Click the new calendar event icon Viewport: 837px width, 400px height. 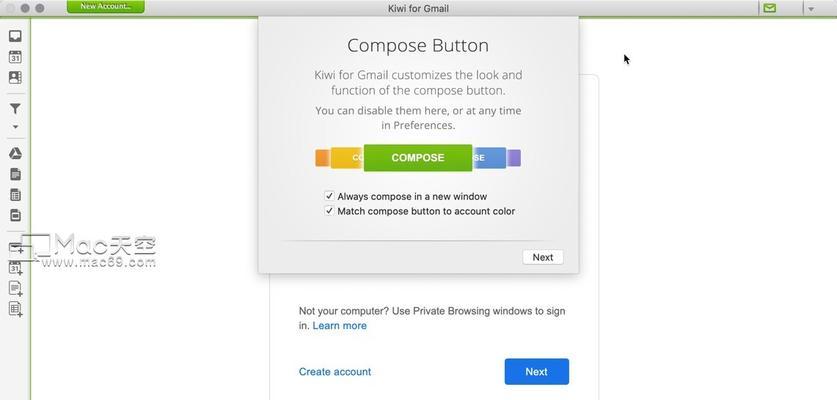pos(15,268)
